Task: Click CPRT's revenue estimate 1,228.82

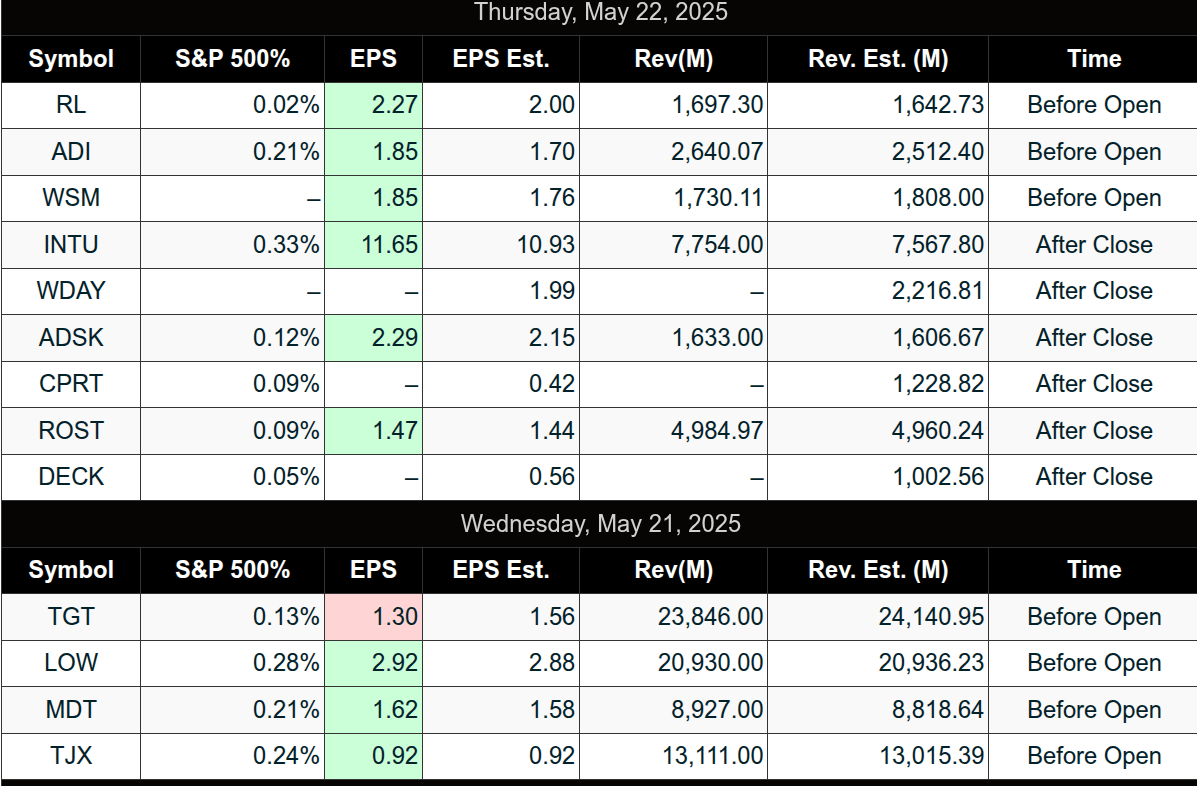Action: pyautogui.click(x=938, y=384)
